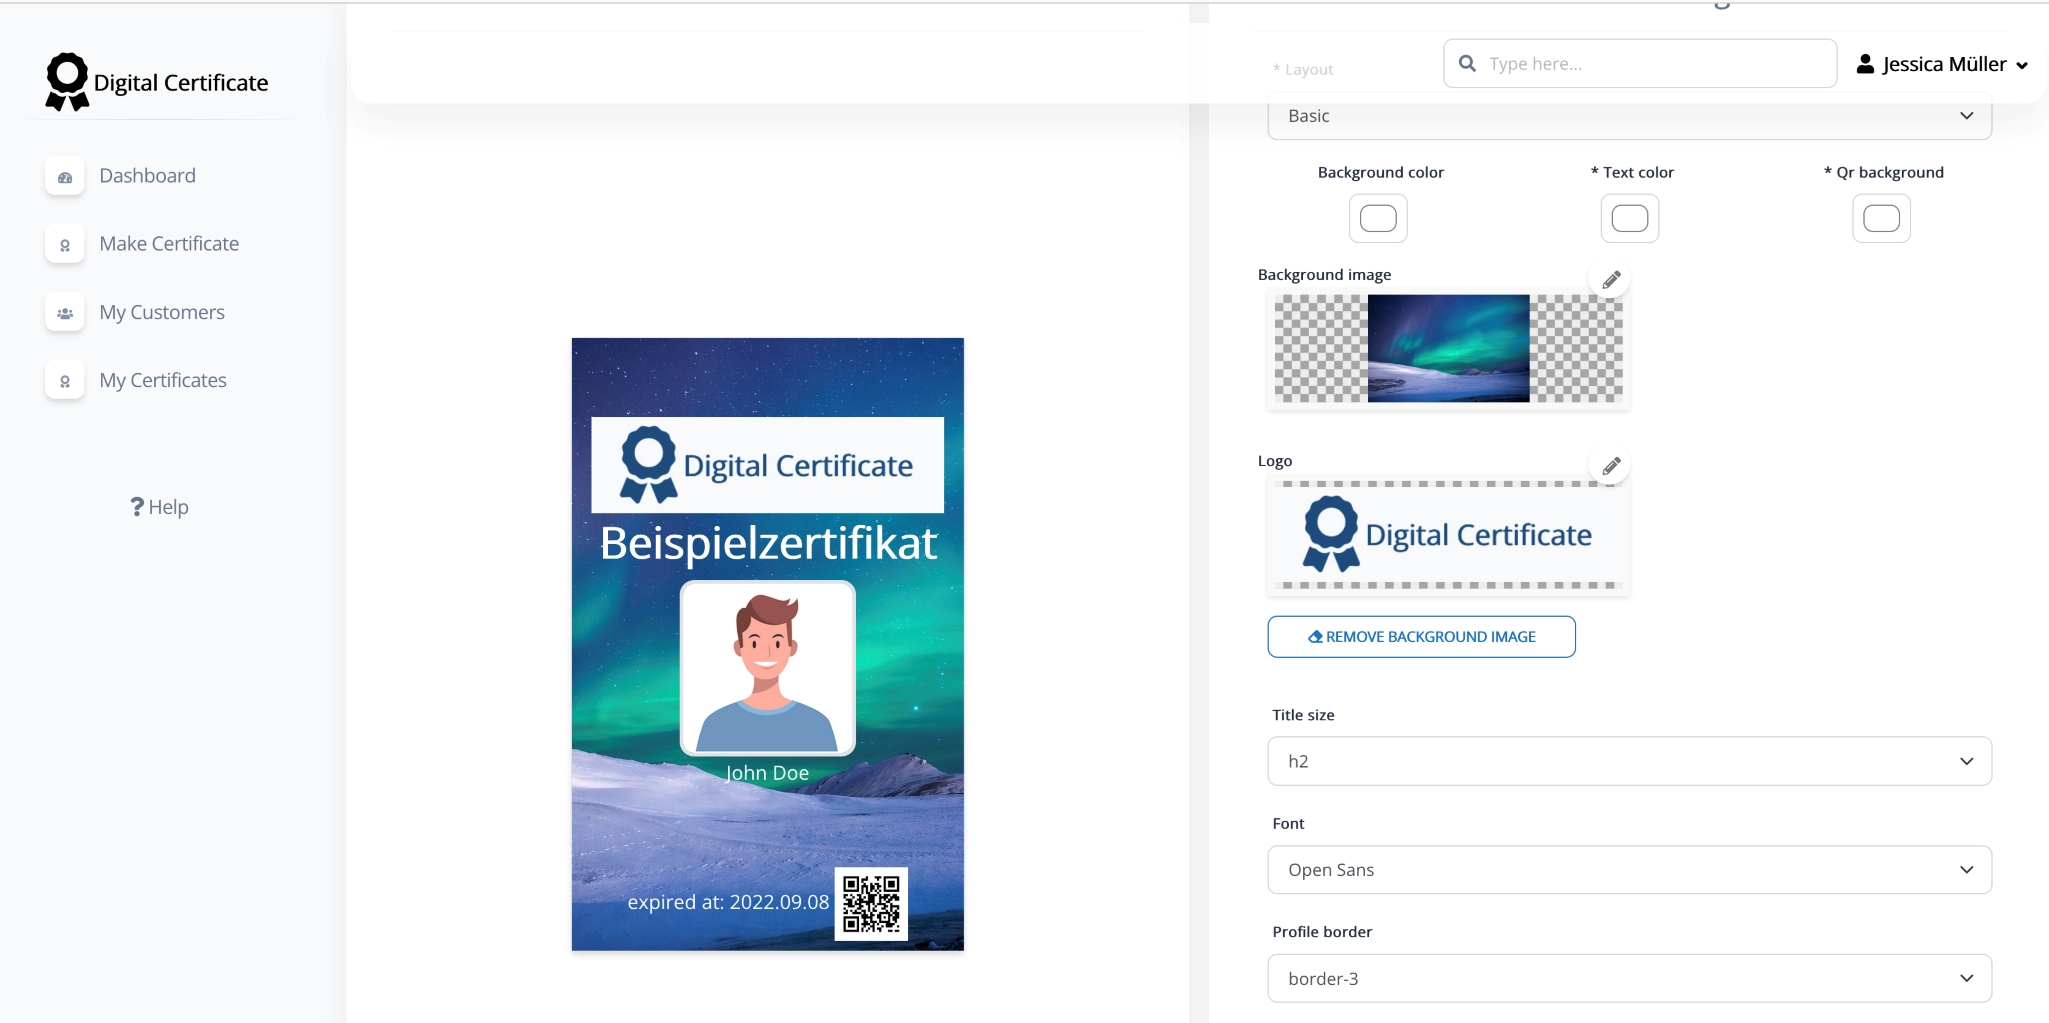Click the search magnifier icon
The image size is (2049, 1023).
1466,62
